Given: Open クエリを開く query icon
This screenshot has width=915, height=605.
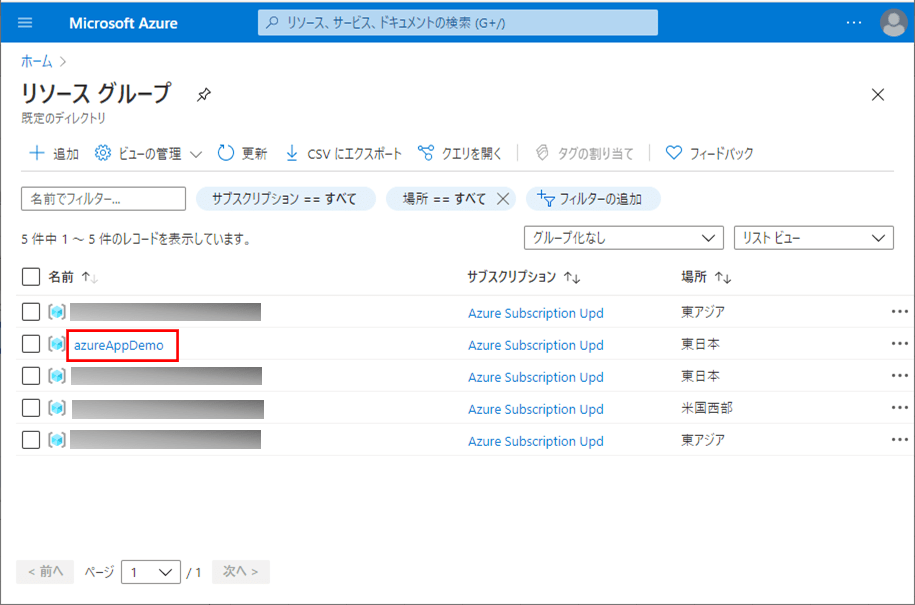Looking at the screenshot, I should (426, 153).
